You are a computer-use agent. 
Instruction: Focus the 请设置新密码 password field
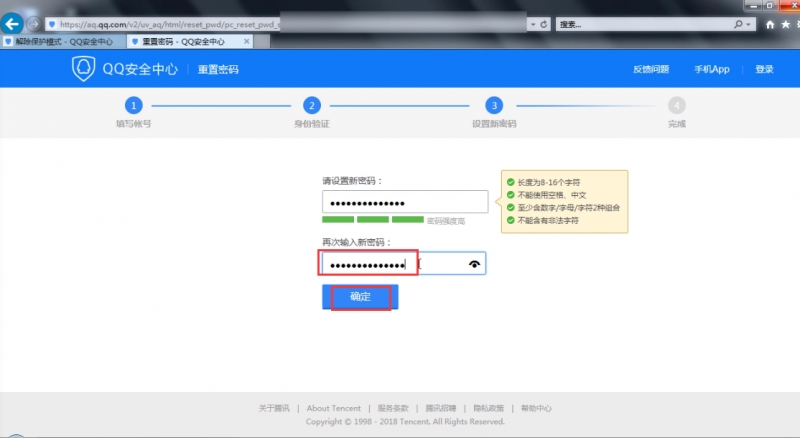pyautogui.click(x=405, y=202)
